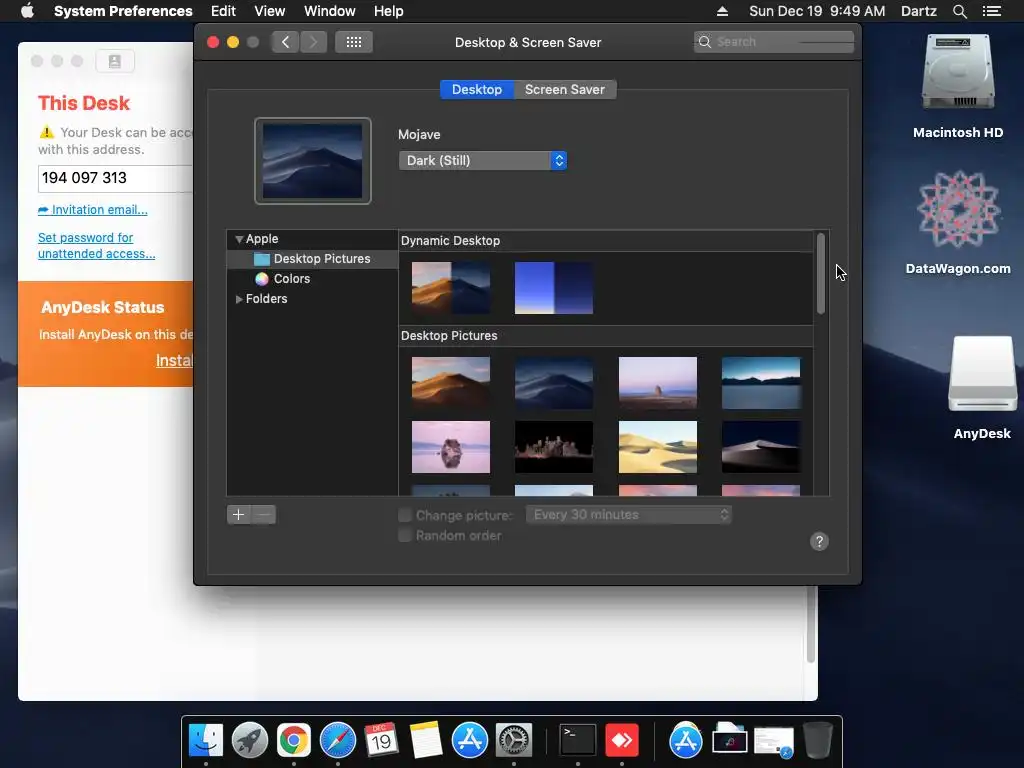The image size is (1024, 768).
Task: Enable Random order checkbox
Action: coord(405,536)
